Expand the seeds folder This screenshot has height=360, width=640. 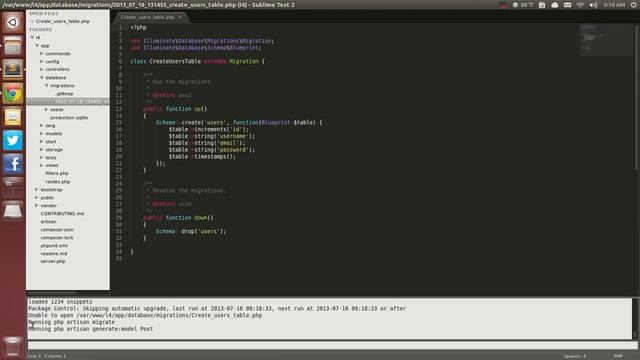[47, 109]
